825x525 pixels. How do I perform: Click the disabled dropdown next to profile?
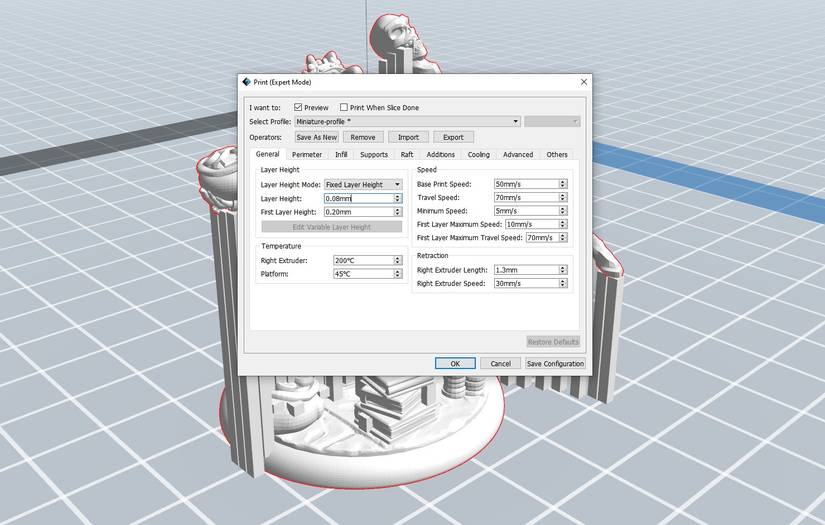point(552,122)
